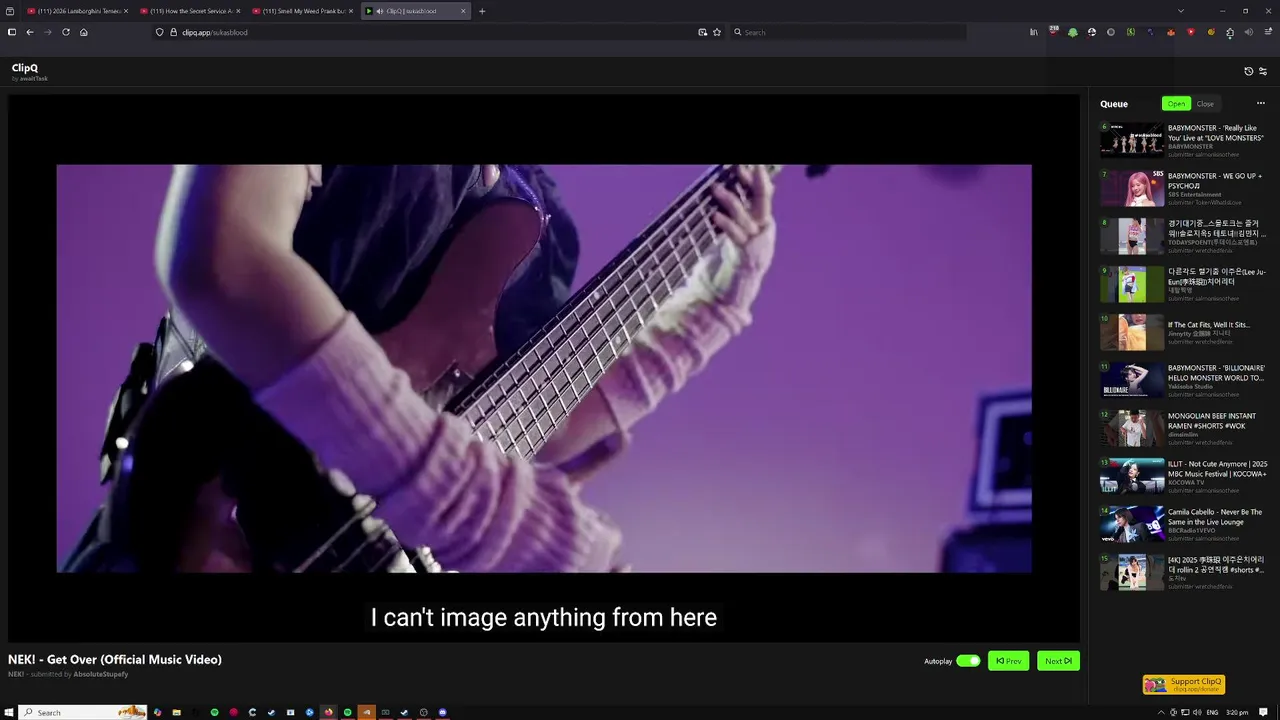Select the ClipQ | sukasblood tab

pyautogui.click(x=416, y=11)
